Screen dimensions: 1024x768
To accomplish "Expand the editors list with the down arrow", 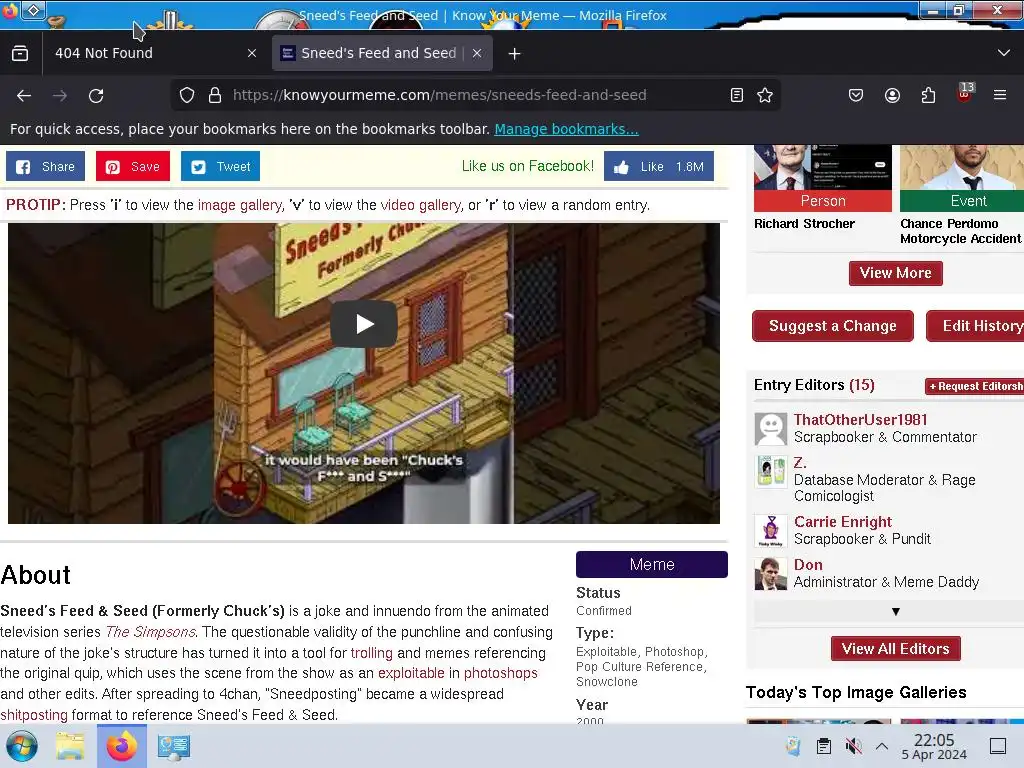I will [896, 612].
